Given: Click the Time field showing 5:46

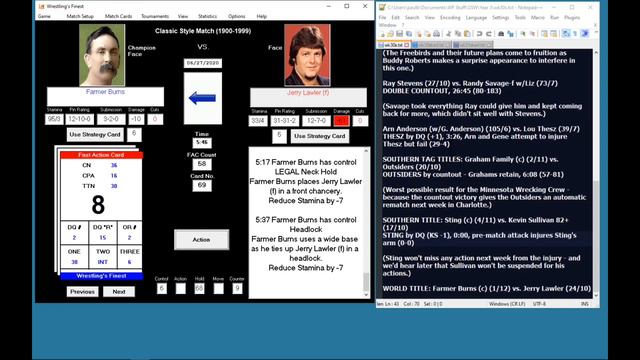Looking at the screenshot, I should coord(202,142).
